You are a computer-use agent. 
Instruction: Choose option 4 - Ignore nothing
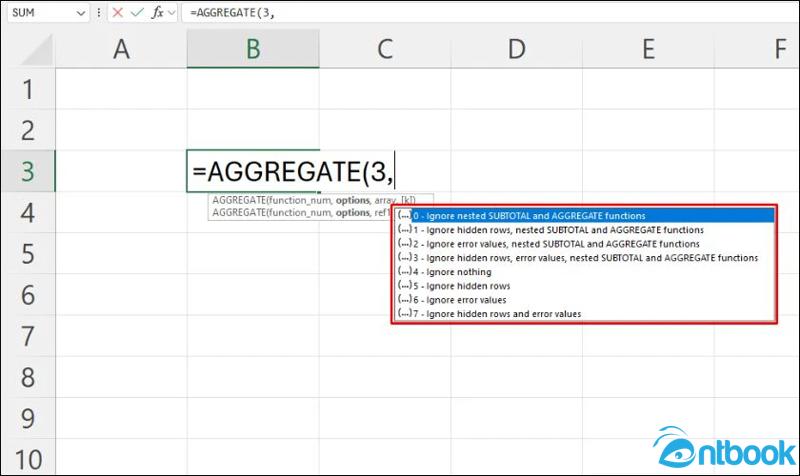click(585, 272)
